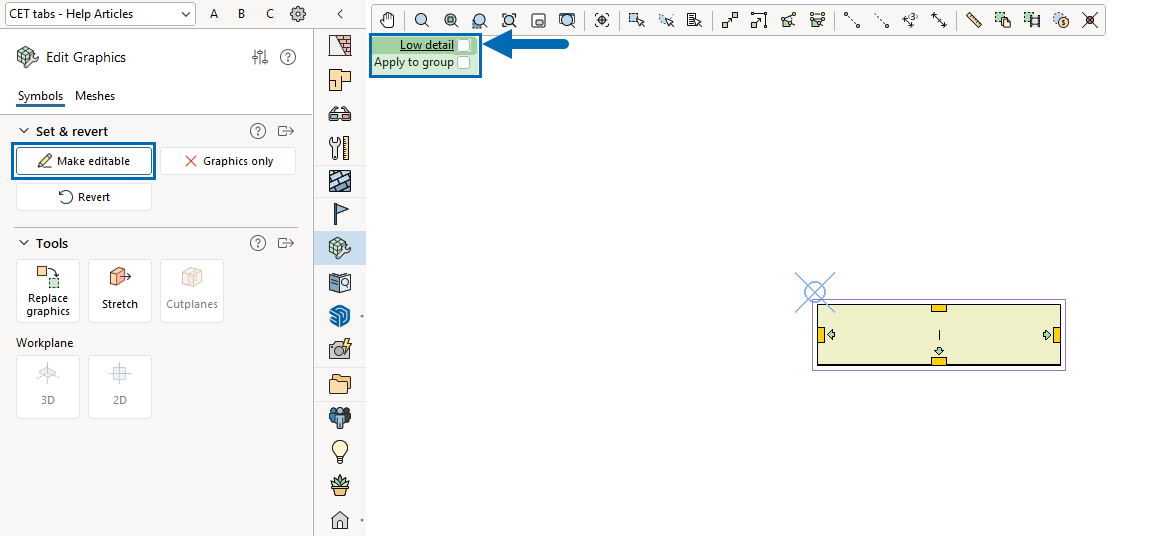Collapse the Set & revert section

pyautogui.click(x=22, y=131)
